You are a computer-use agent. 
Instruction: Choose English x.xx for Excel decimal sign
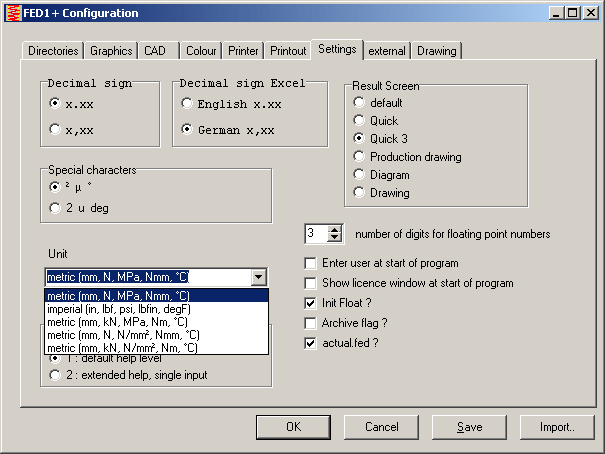(187, 103)
